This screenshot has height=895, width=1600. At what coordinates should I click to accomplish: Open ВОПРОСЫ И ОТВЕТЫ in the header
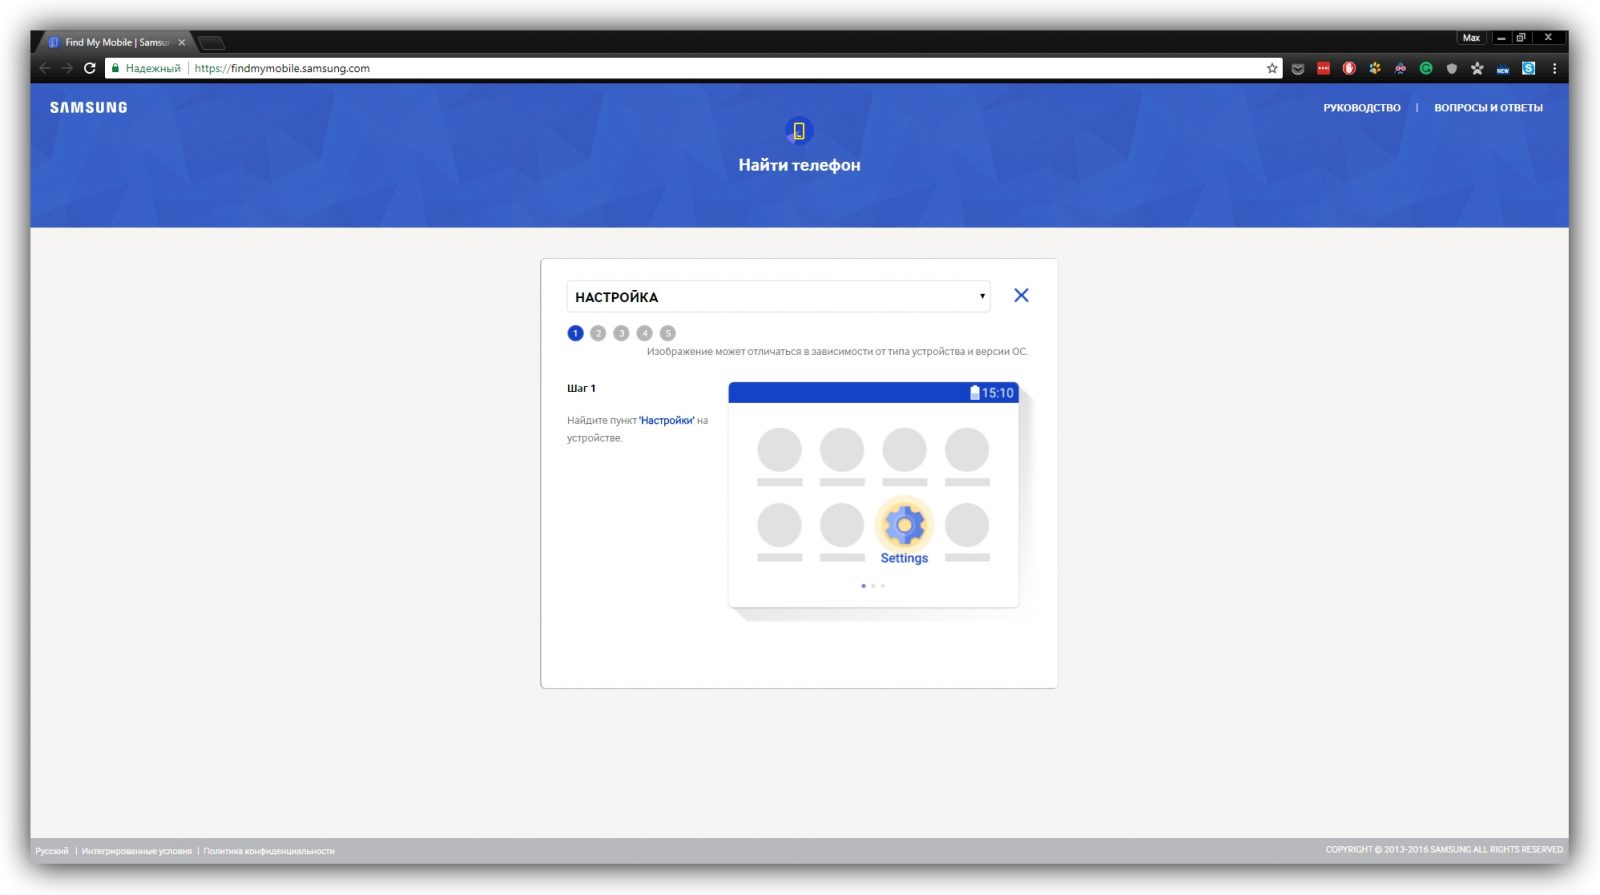tap(1488, 108)
